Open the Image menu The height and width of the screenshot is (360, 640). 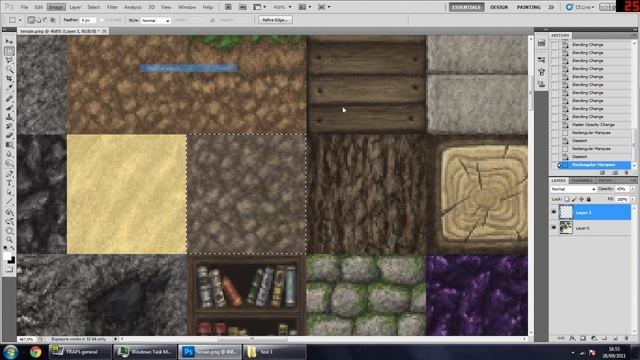click(56, 7)
